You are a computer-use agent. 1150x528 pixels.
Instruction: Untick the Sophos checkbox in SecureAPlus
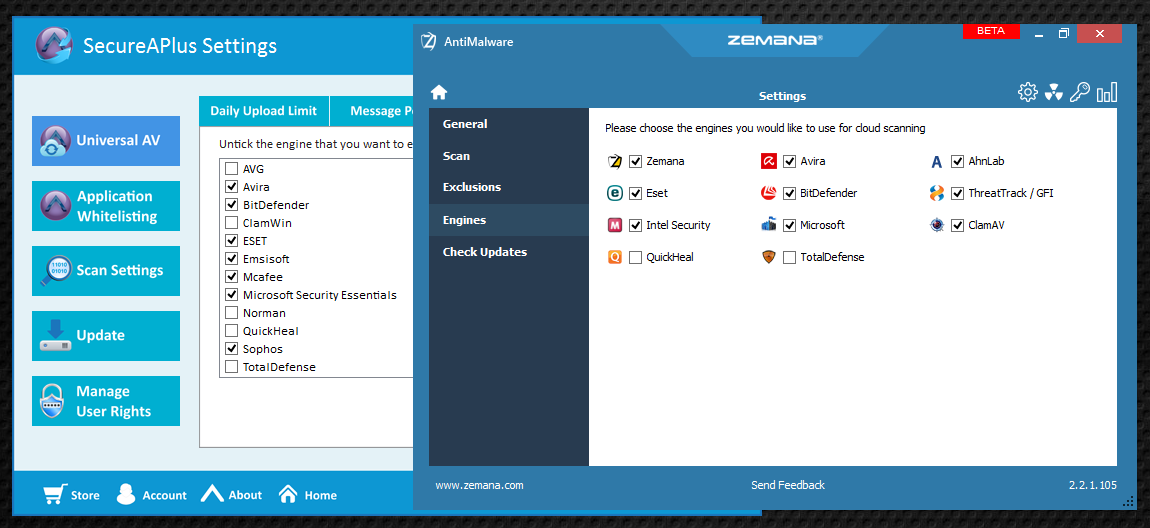[x=231, y=348]
